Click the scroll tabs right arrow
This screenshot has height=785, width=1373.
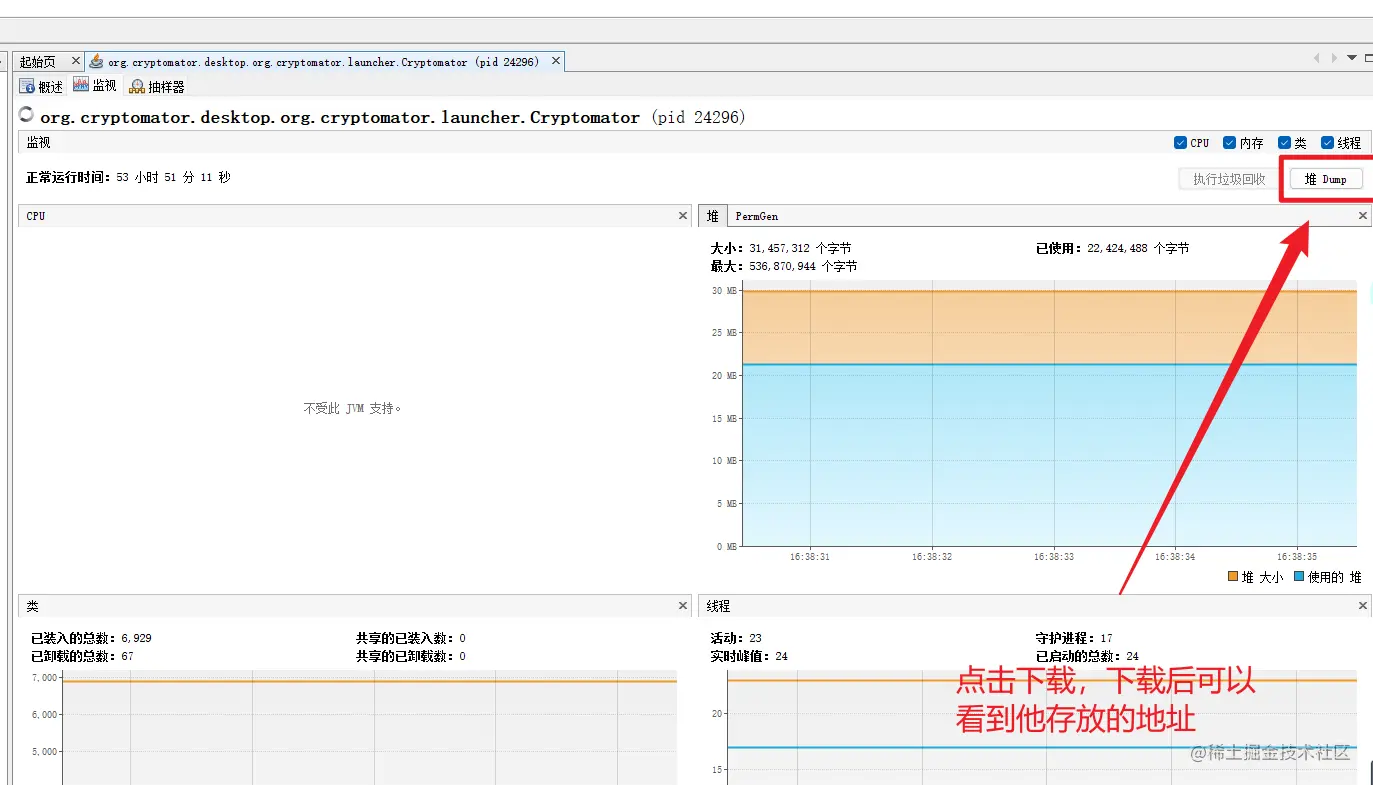coord(1334,59)
